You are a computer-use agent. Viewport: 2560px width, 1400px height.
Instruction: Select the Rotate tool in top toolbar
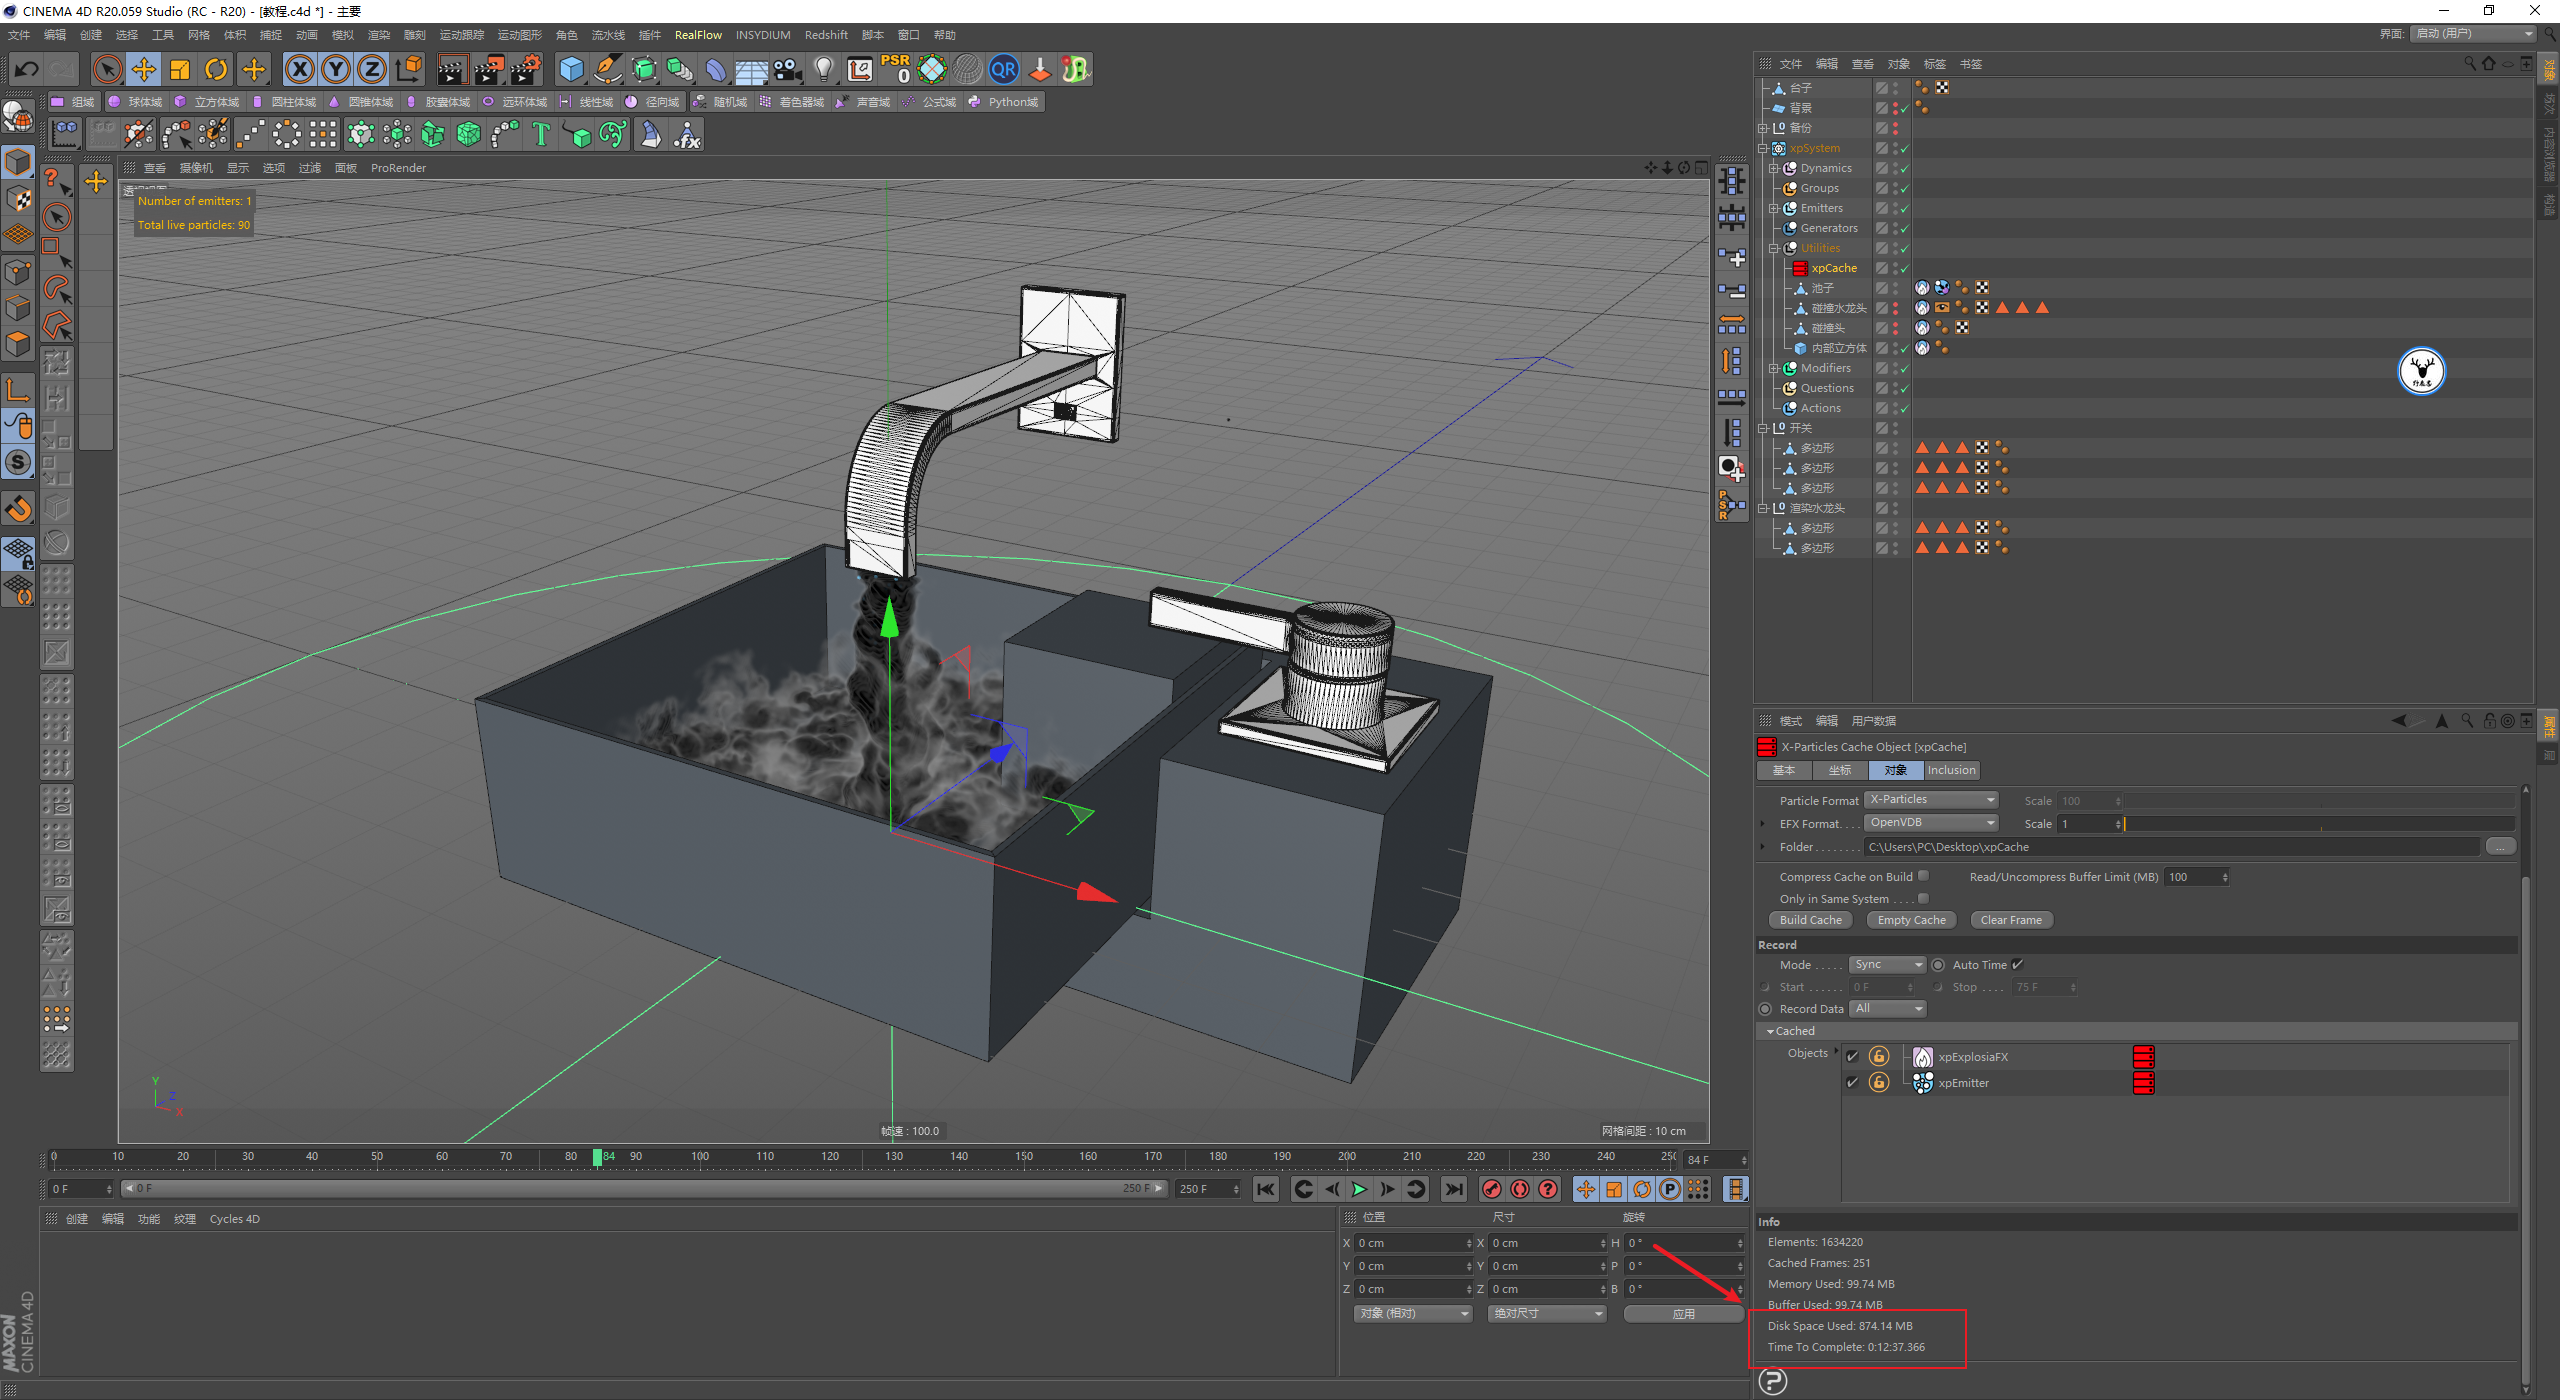[216, 69]
